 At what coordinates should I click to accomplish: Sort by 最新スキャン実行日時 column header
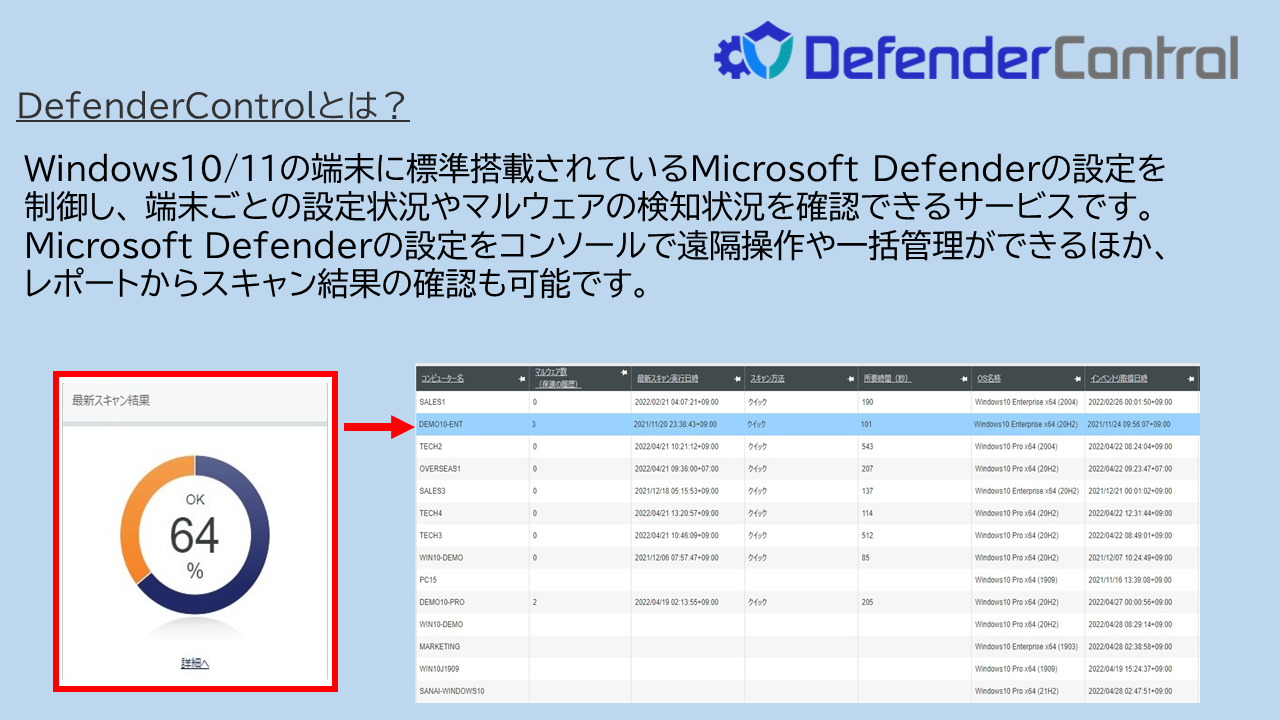667,379
